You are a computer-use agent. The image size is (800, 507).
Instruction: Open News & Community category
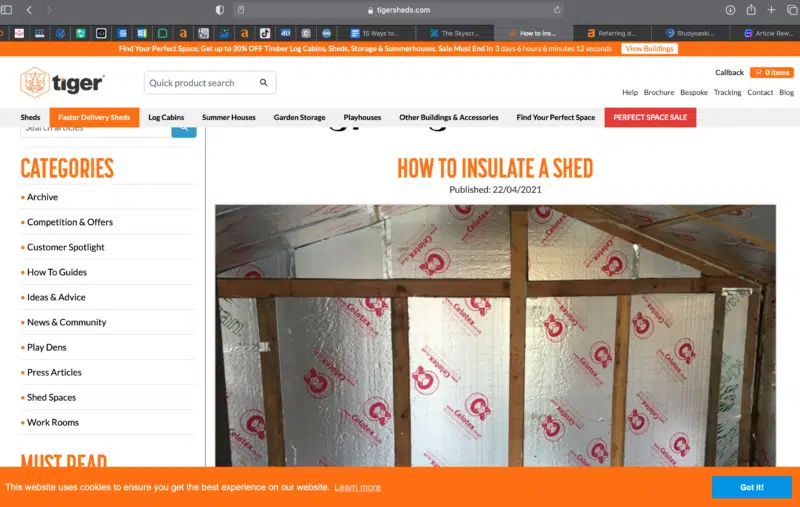(x=66, y=322)
